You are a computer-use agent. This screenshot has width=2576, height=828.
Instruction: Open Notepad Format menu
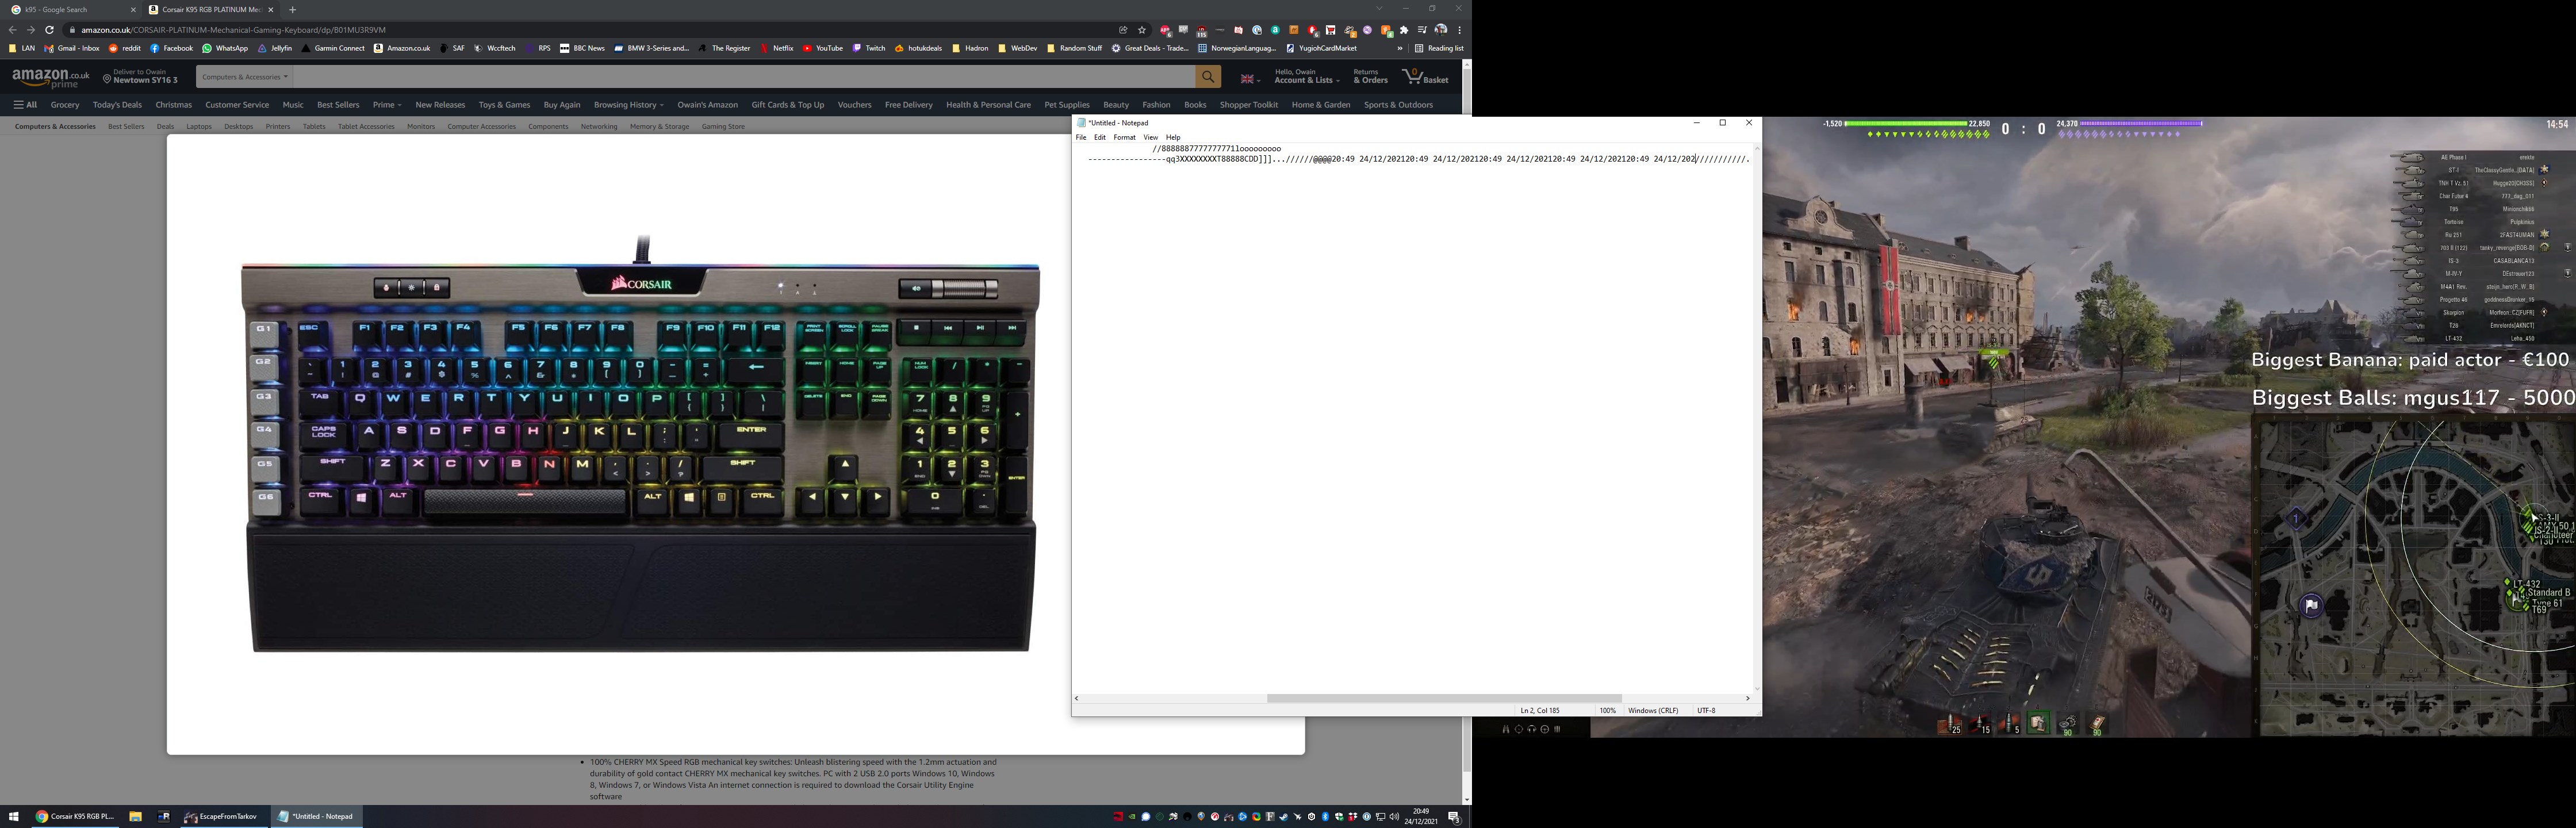pyautogui.click(x=1125, y=138)
